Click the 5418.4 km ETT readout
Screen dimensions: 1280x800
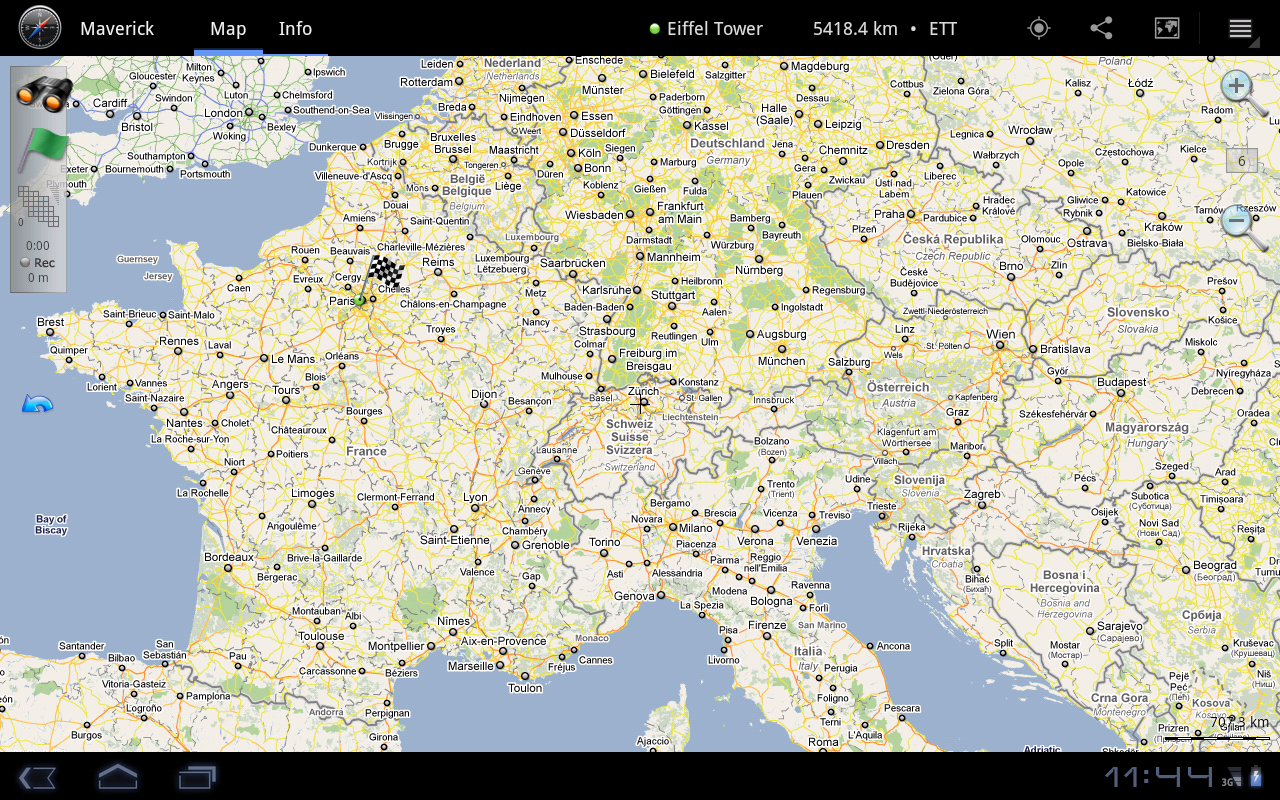[x=855, y=28]
